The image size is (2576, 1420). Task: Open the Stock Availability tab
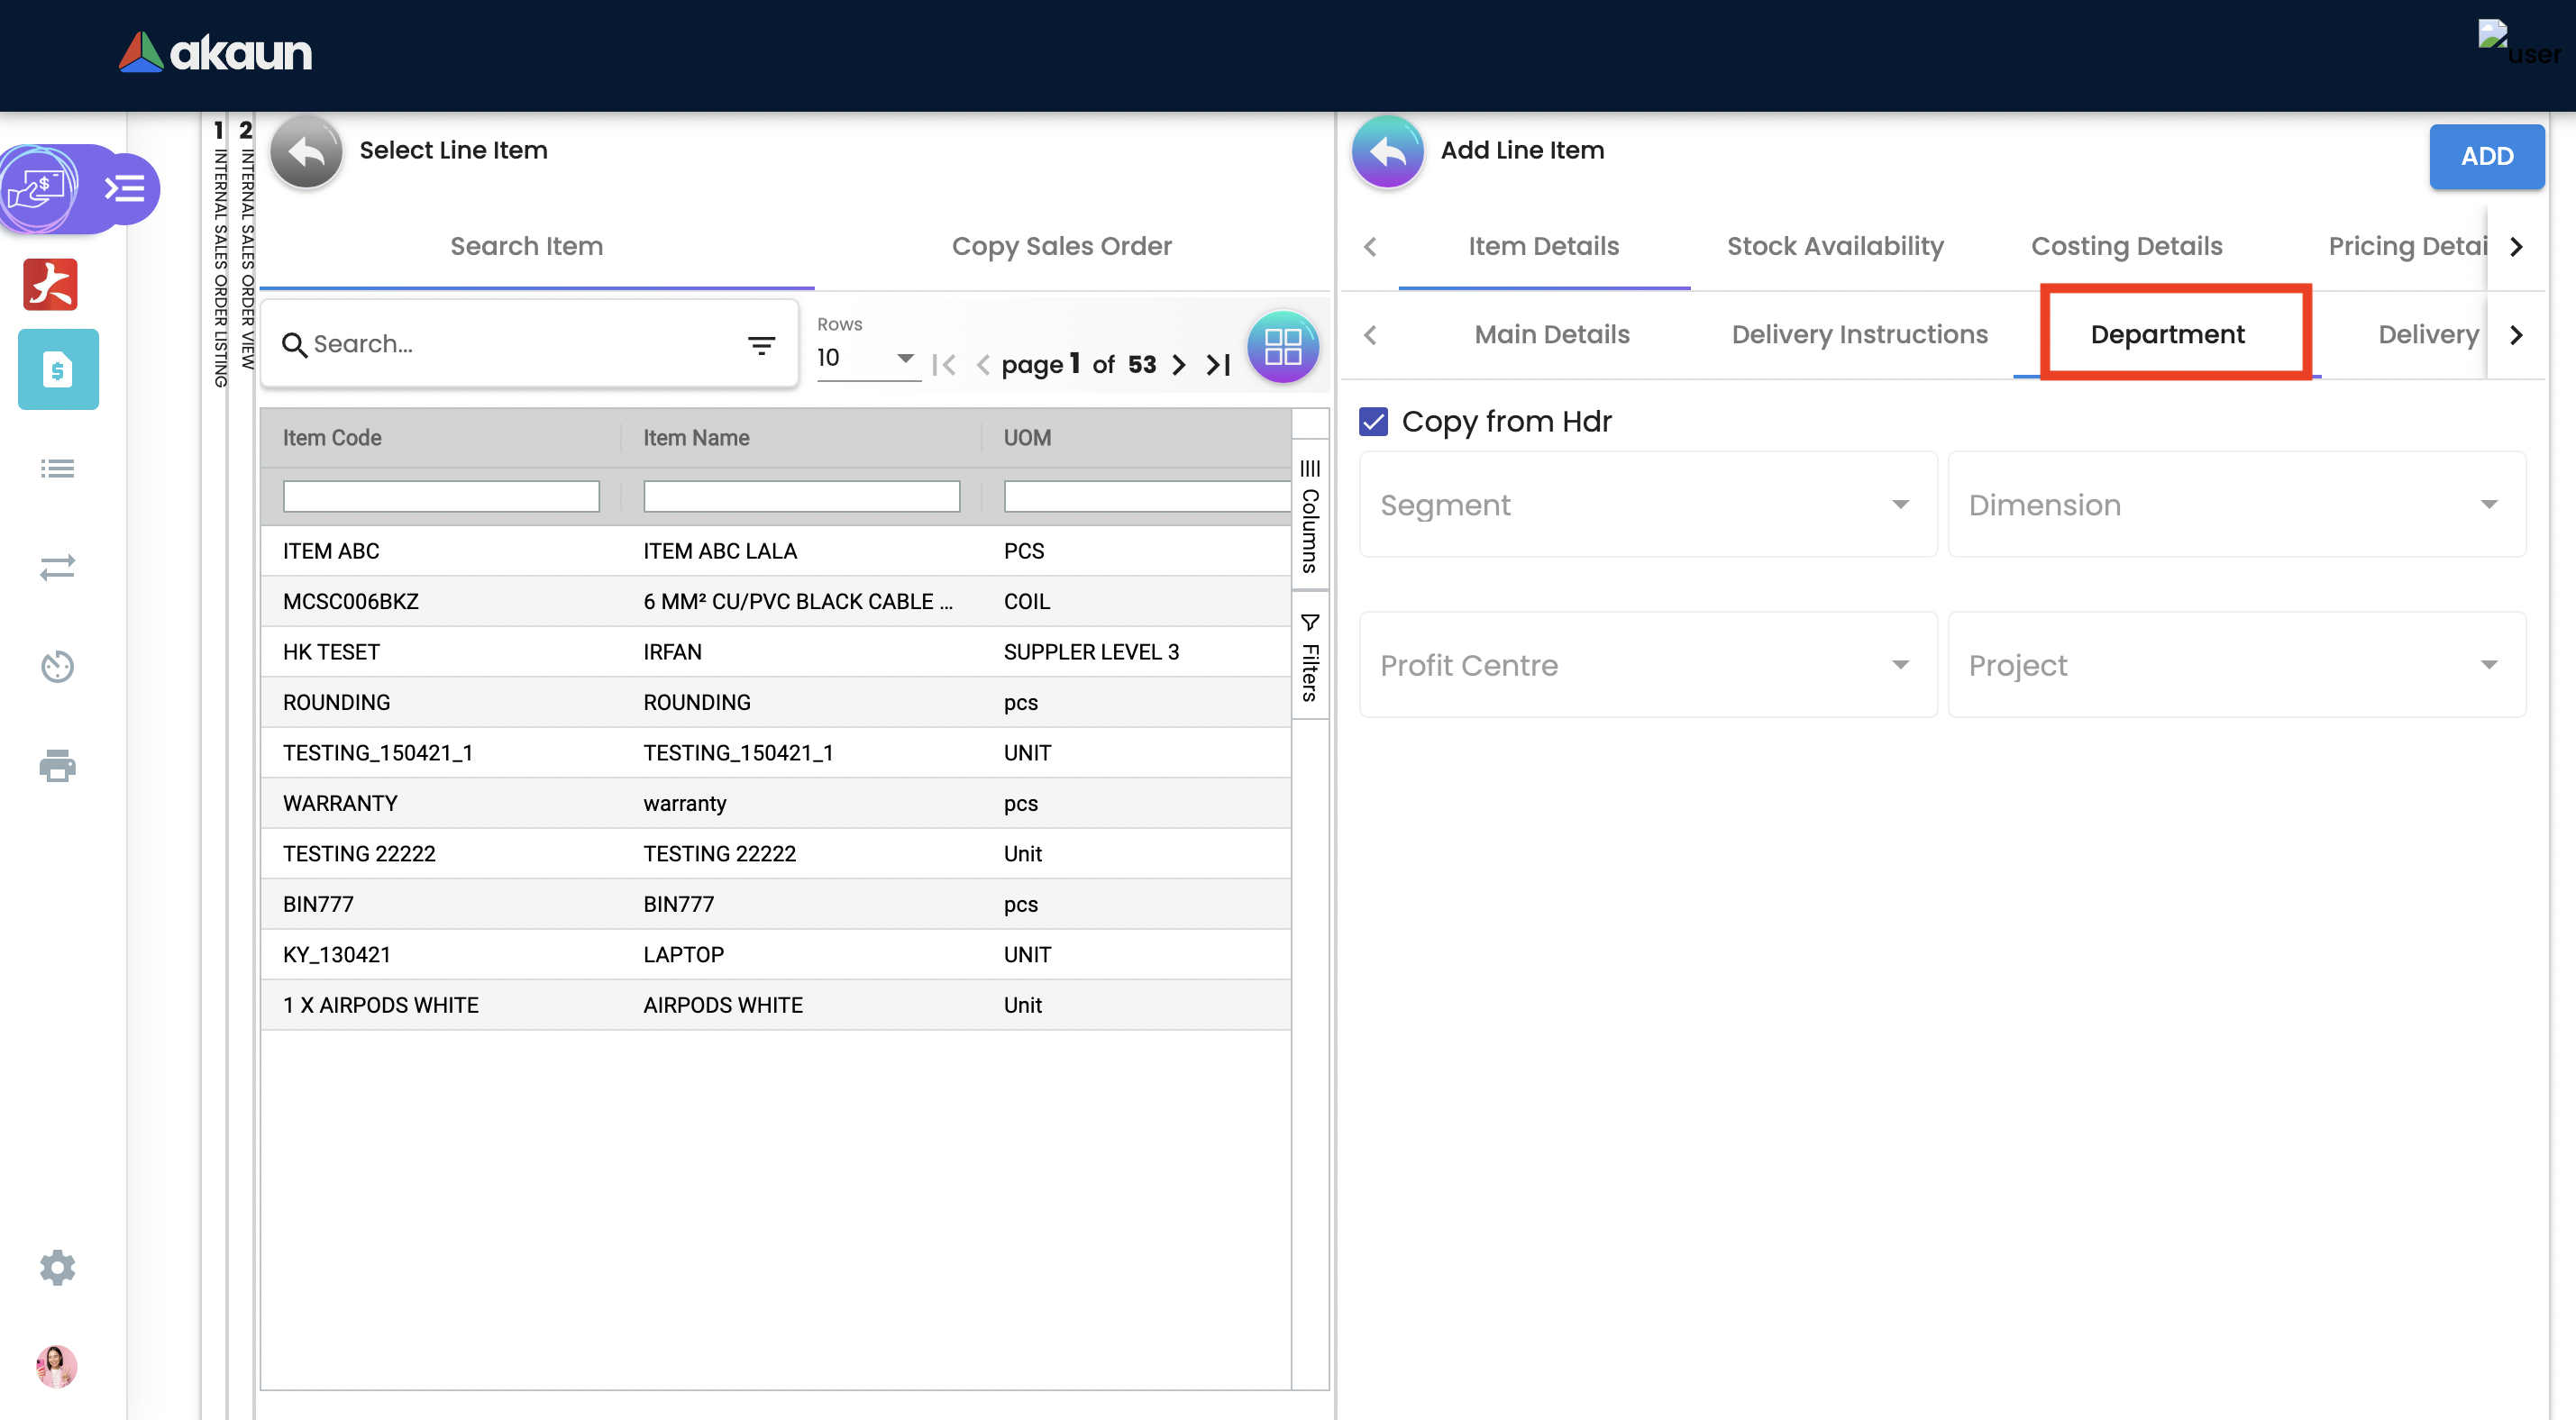coord(1834,246)
